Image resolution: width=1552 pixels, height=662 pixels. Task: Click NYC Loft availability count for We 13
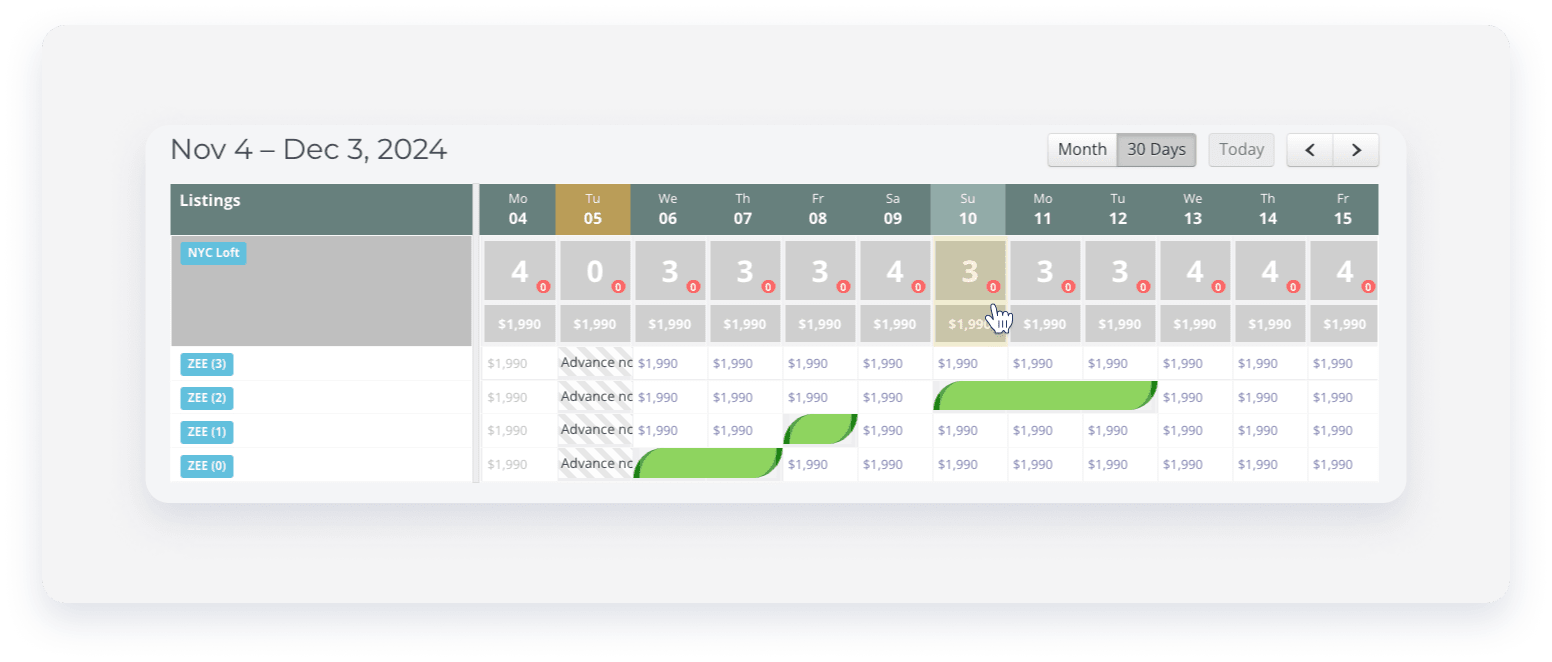coord(1195,271)
